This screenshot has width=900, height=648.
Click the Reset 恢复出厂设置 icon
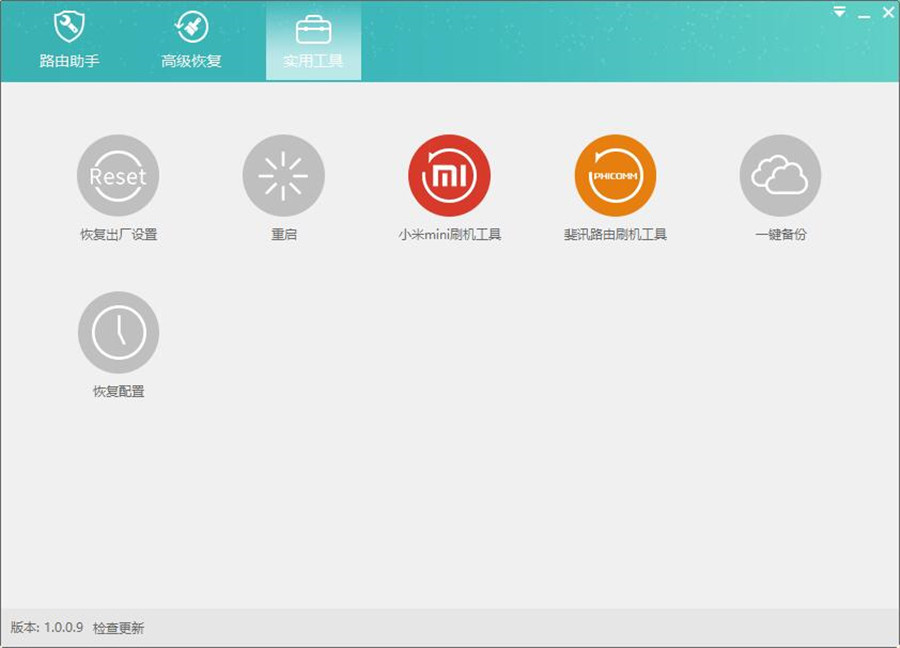pos(118,174)
